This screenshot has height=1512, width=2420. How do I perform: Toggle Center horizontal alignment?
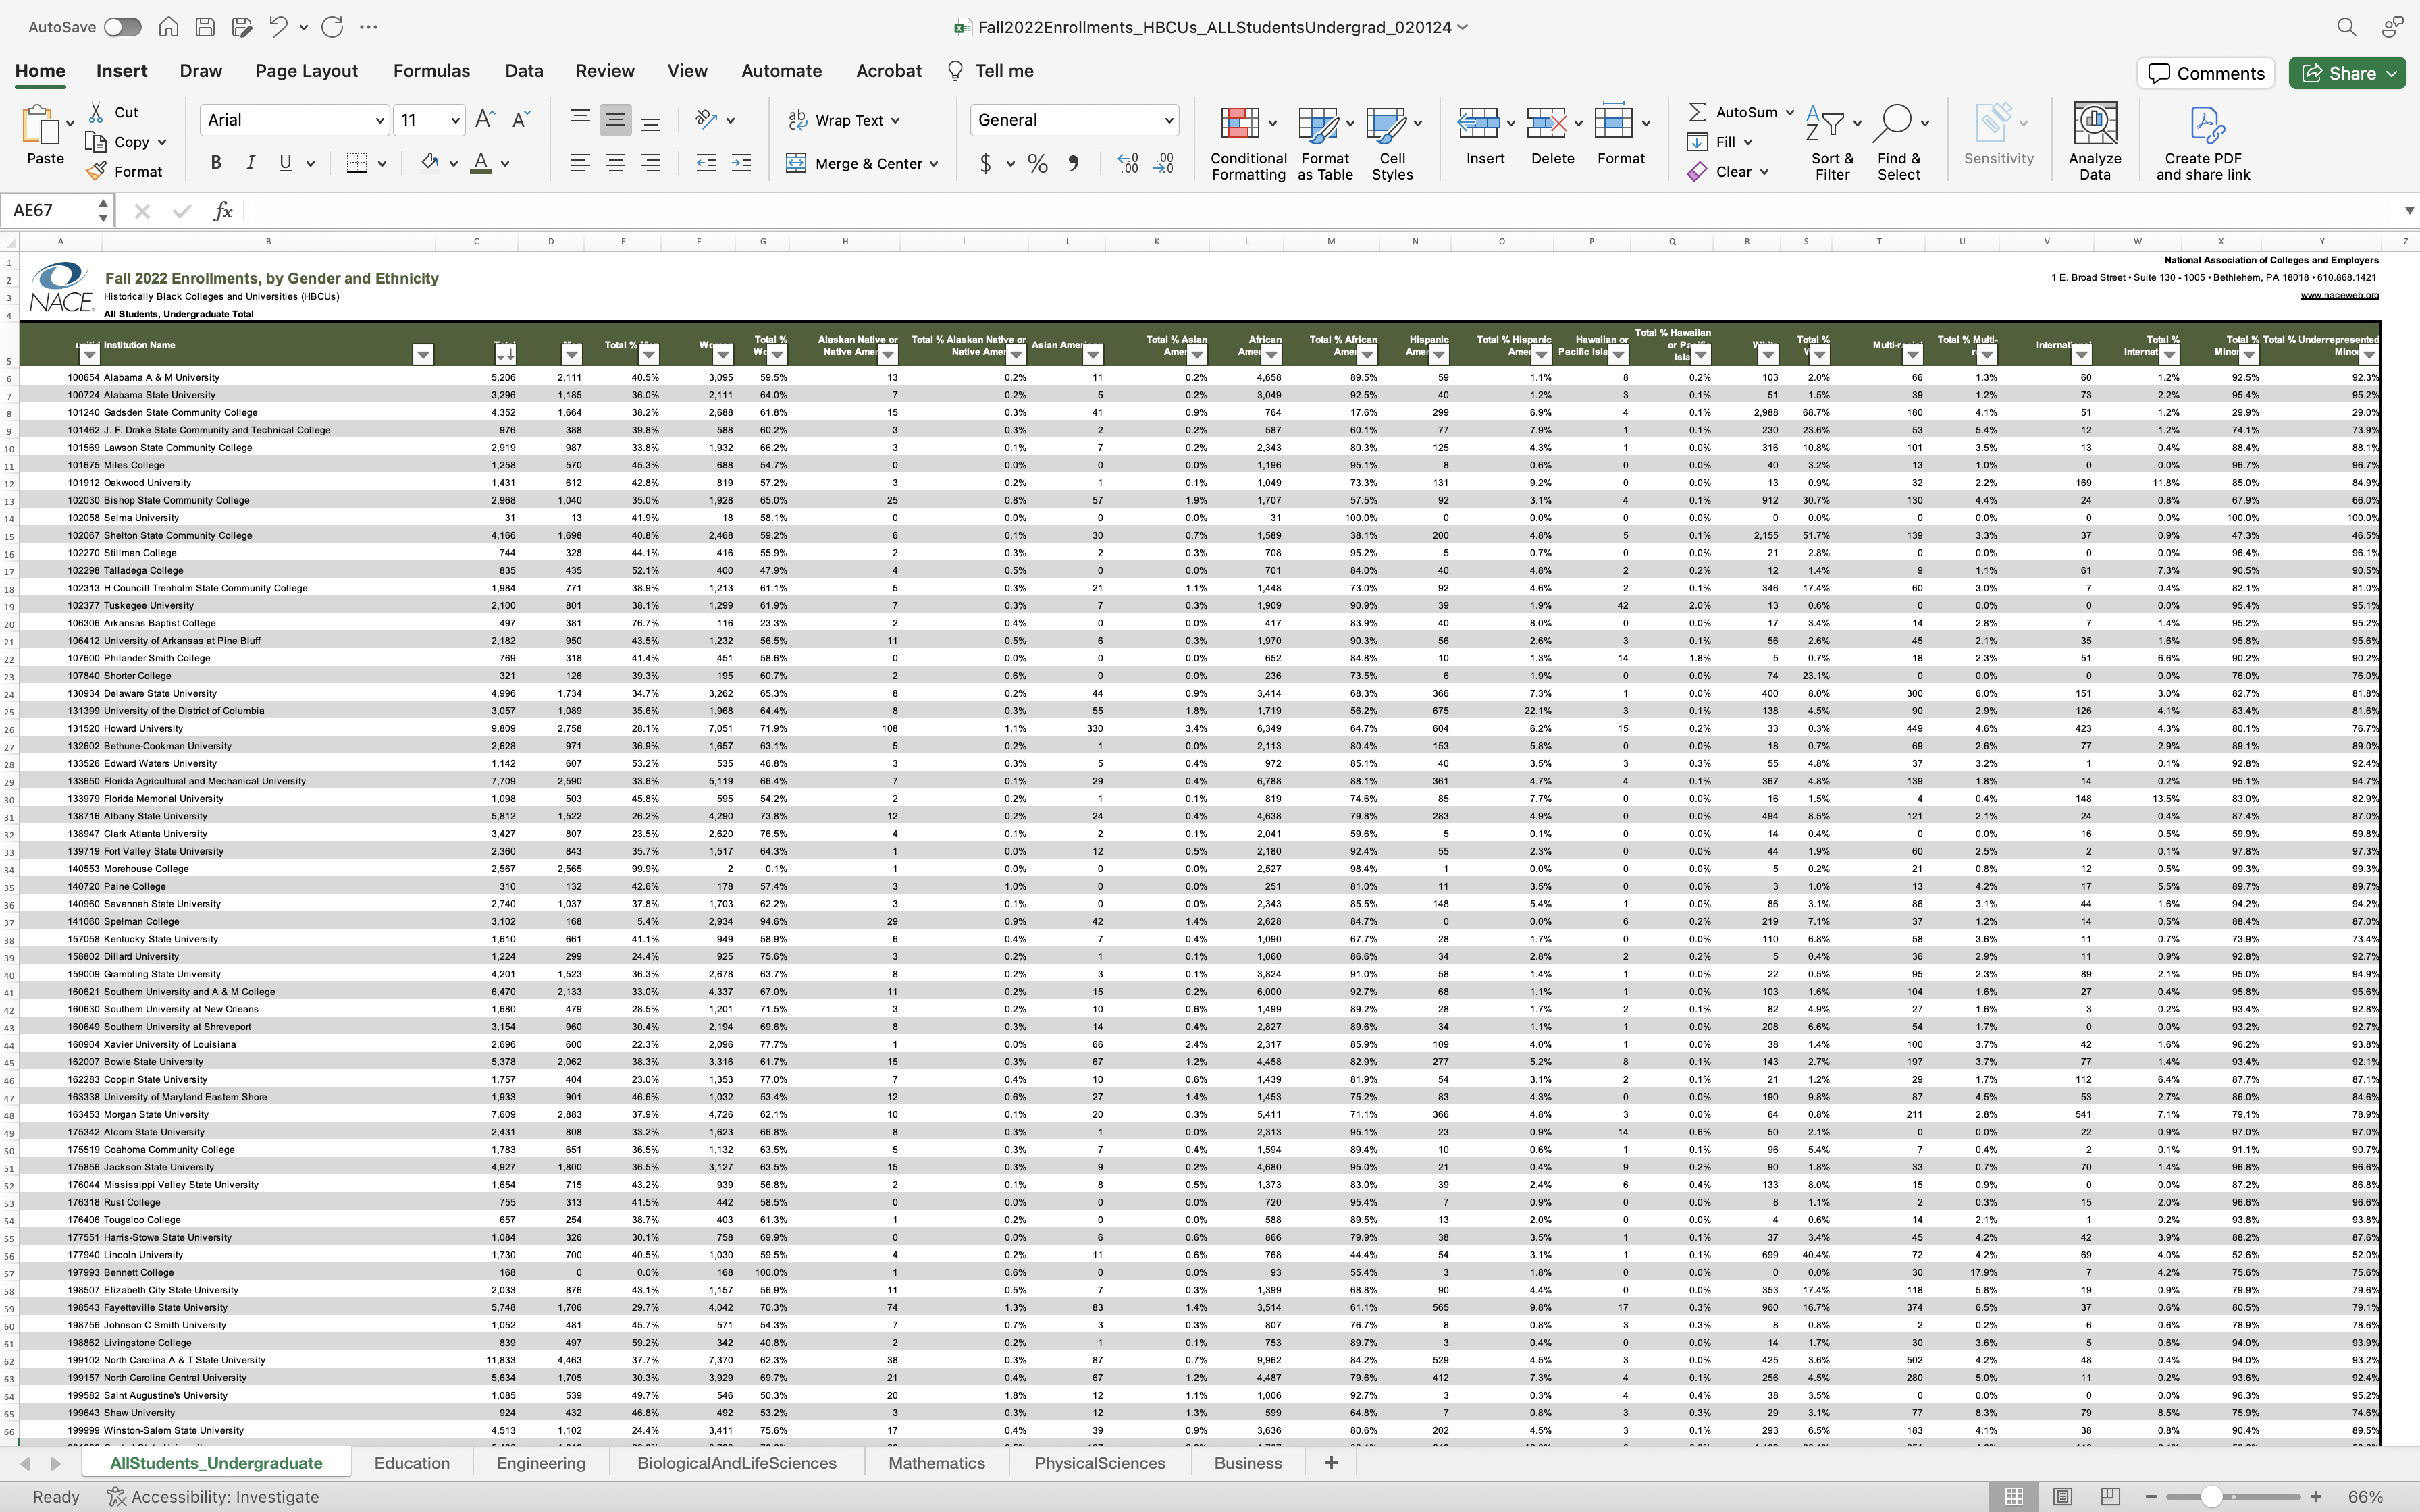click(x=615, y=163)
